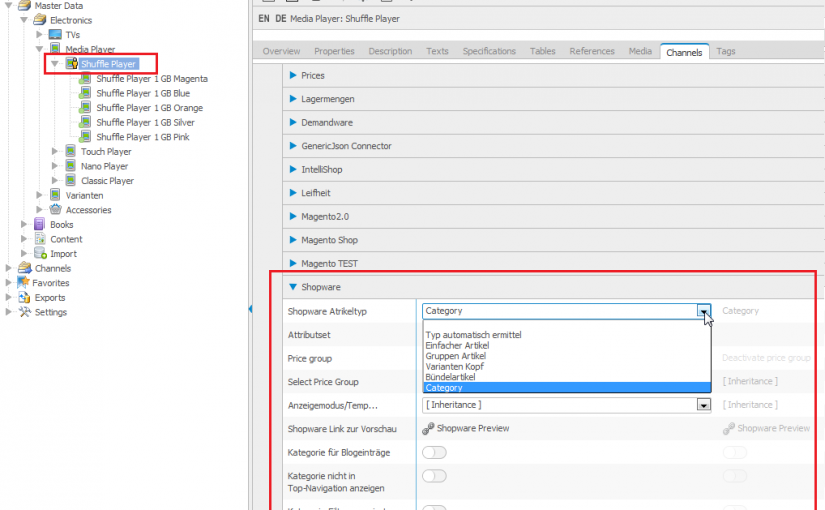Image resolution: width=825 pixels, height=510 pixels.
Task: Click the Accessories basket icon
Action: (x=56, y=210)
